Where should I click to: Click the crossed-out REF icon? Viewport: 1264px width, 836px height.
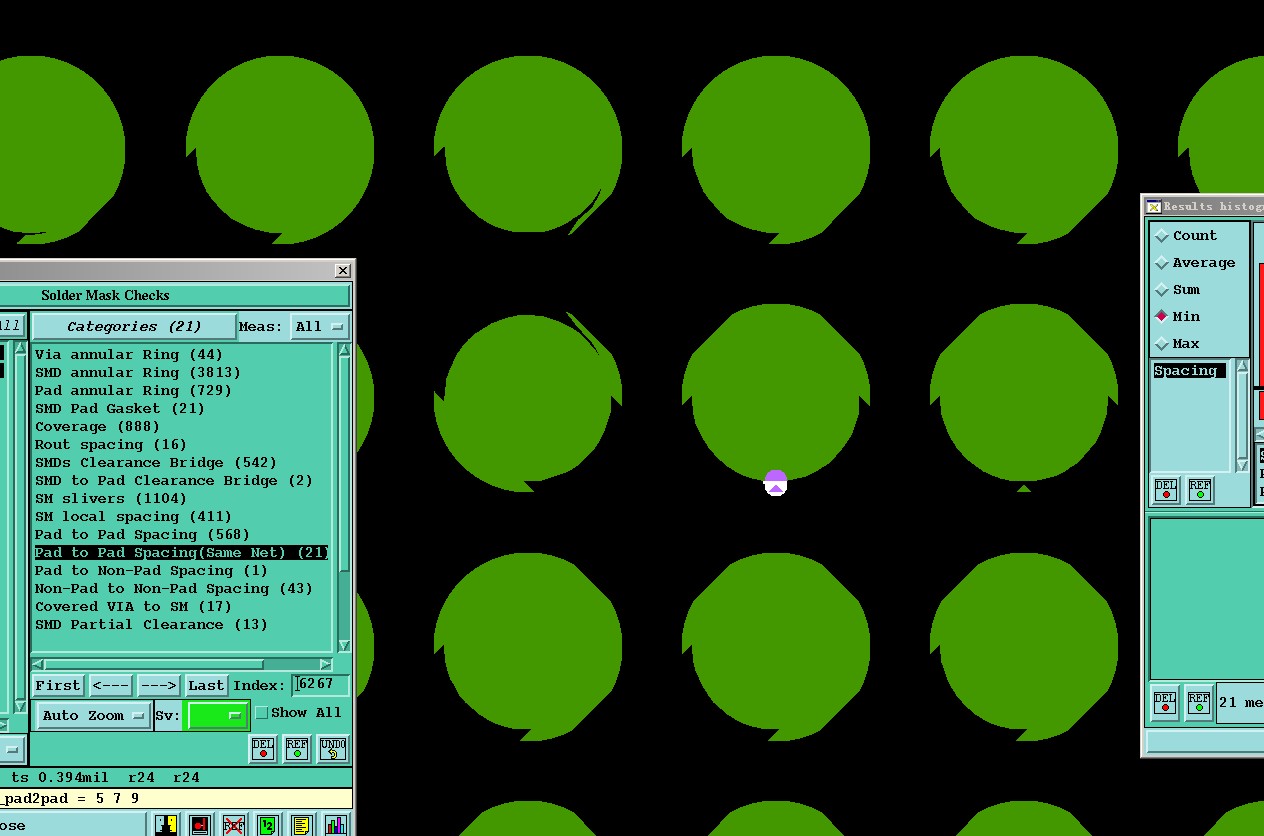(x=233, y=825)
